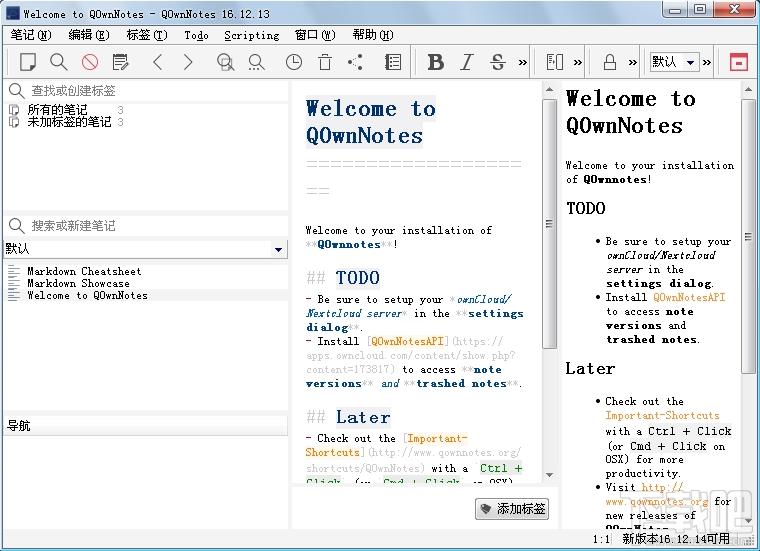760x551 pixels.
Task: Click the replace text magnifier icon
Action: coord(256,62)
